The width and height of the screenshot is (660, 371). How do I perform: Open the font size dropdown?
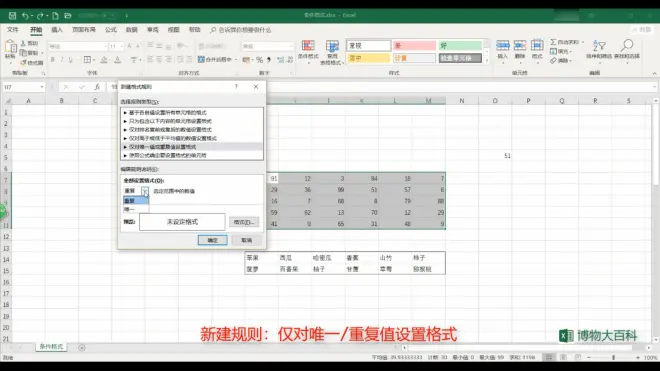[x=122, y=46]
